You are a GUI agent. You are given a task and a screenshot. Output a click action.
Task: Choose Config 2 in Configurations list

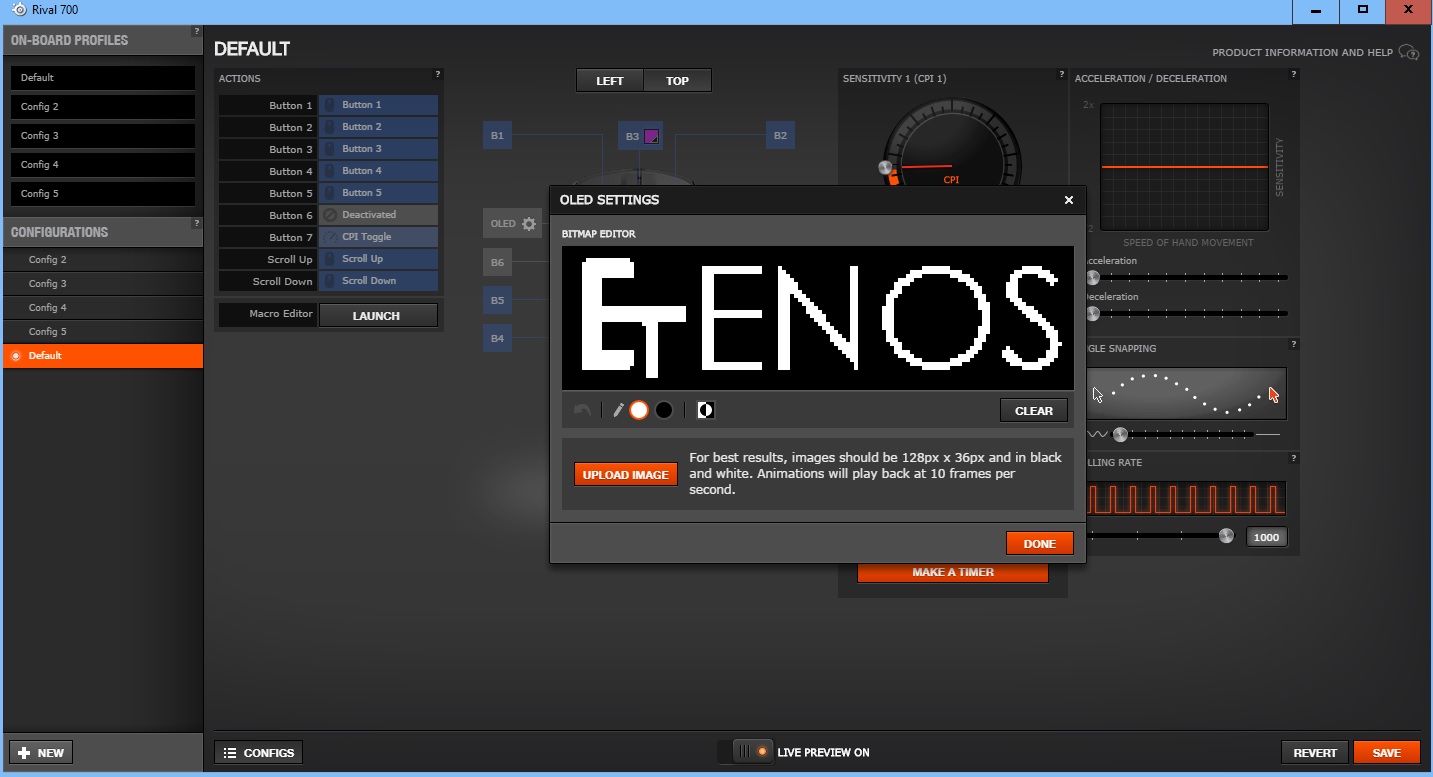103,260
